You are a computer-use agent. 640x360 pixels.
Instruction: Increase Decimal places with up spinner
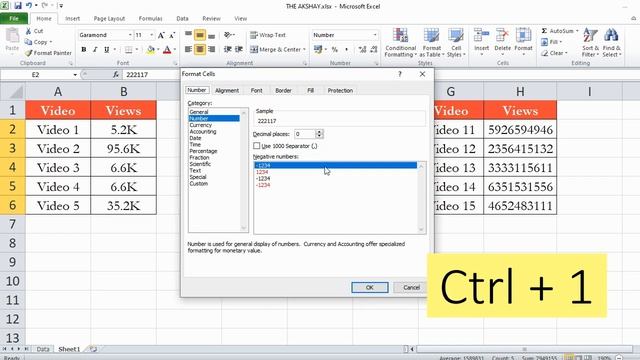320,132
